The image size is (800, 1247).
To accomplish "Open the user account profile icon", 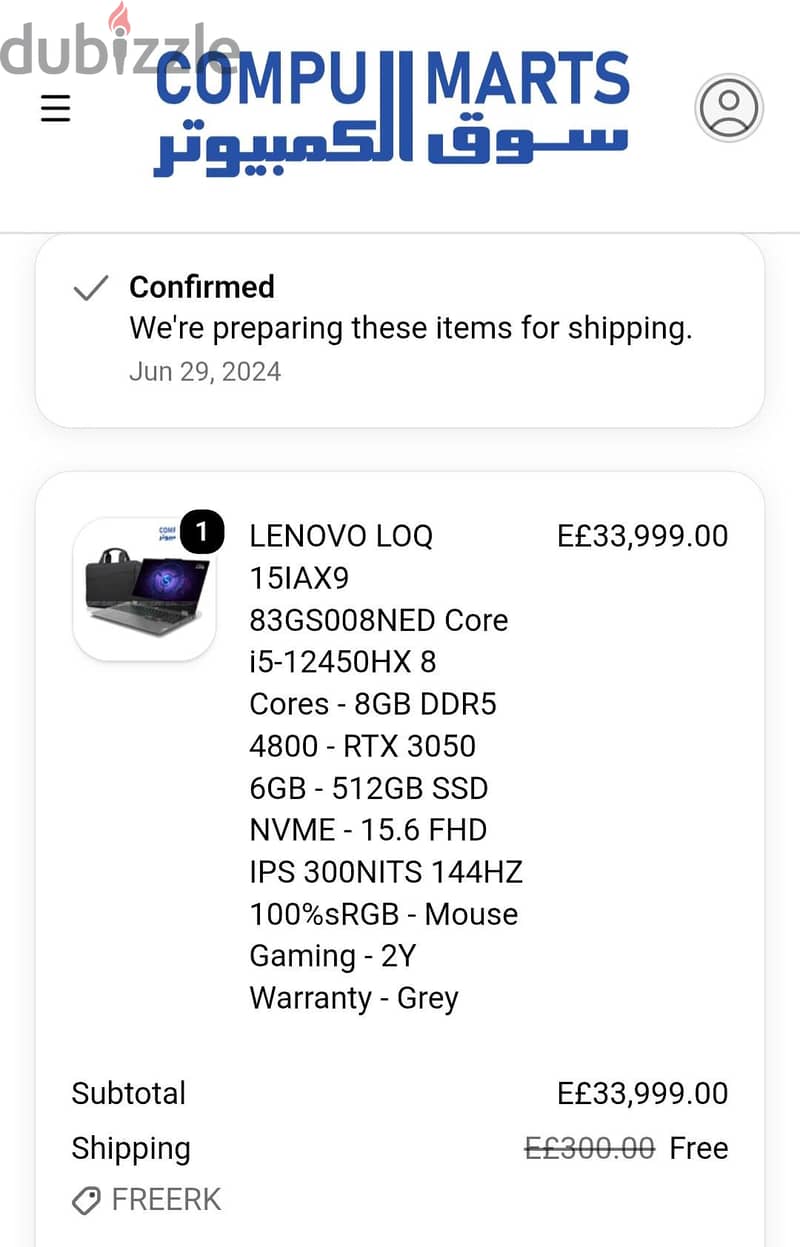I will point(729,107).
